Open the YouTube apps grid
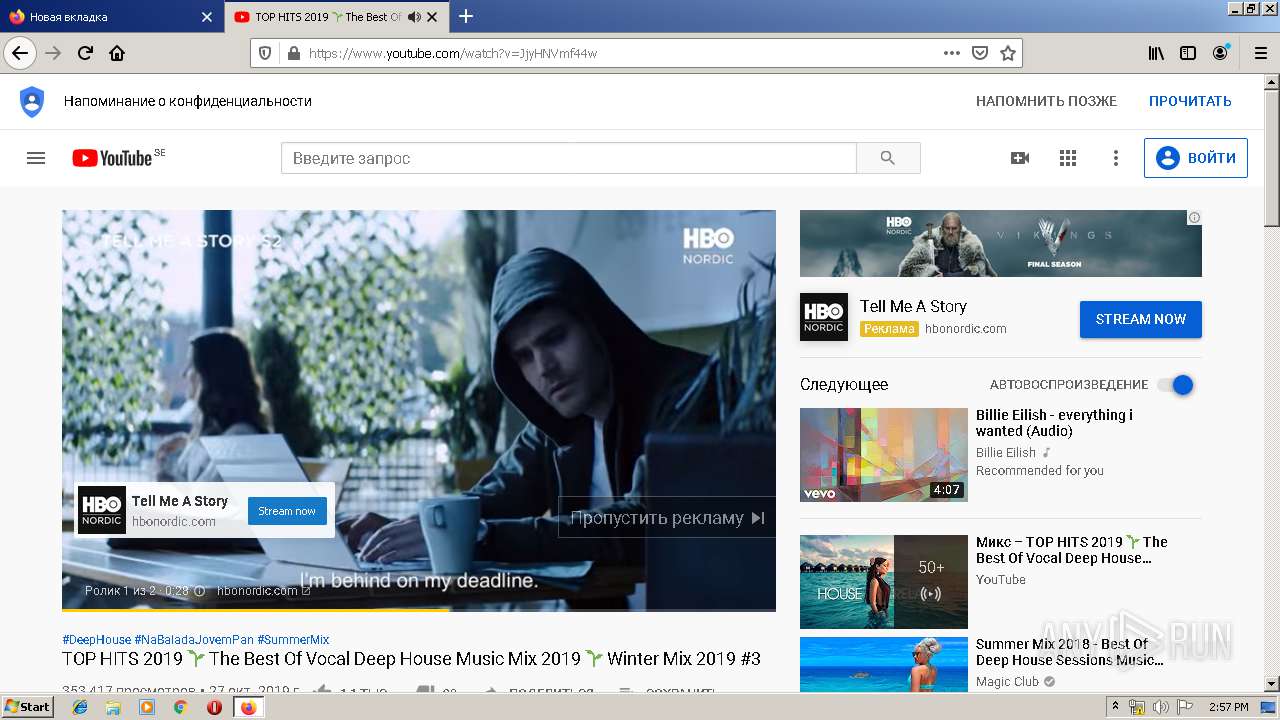The height and width of the screenshot is (720, 1280). coord(1068,158)
